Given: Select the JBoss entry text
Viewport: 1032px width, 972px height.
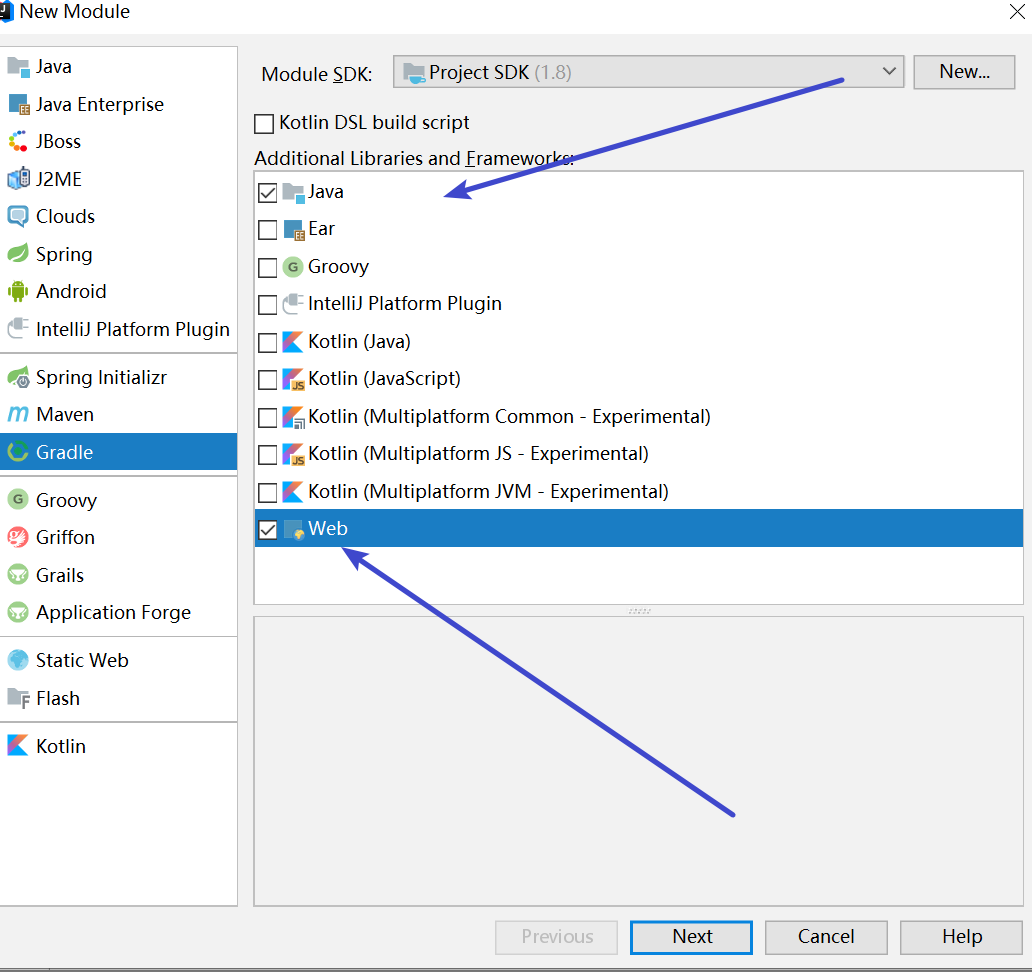Looking at the screenshot, I should coord(59,141).
